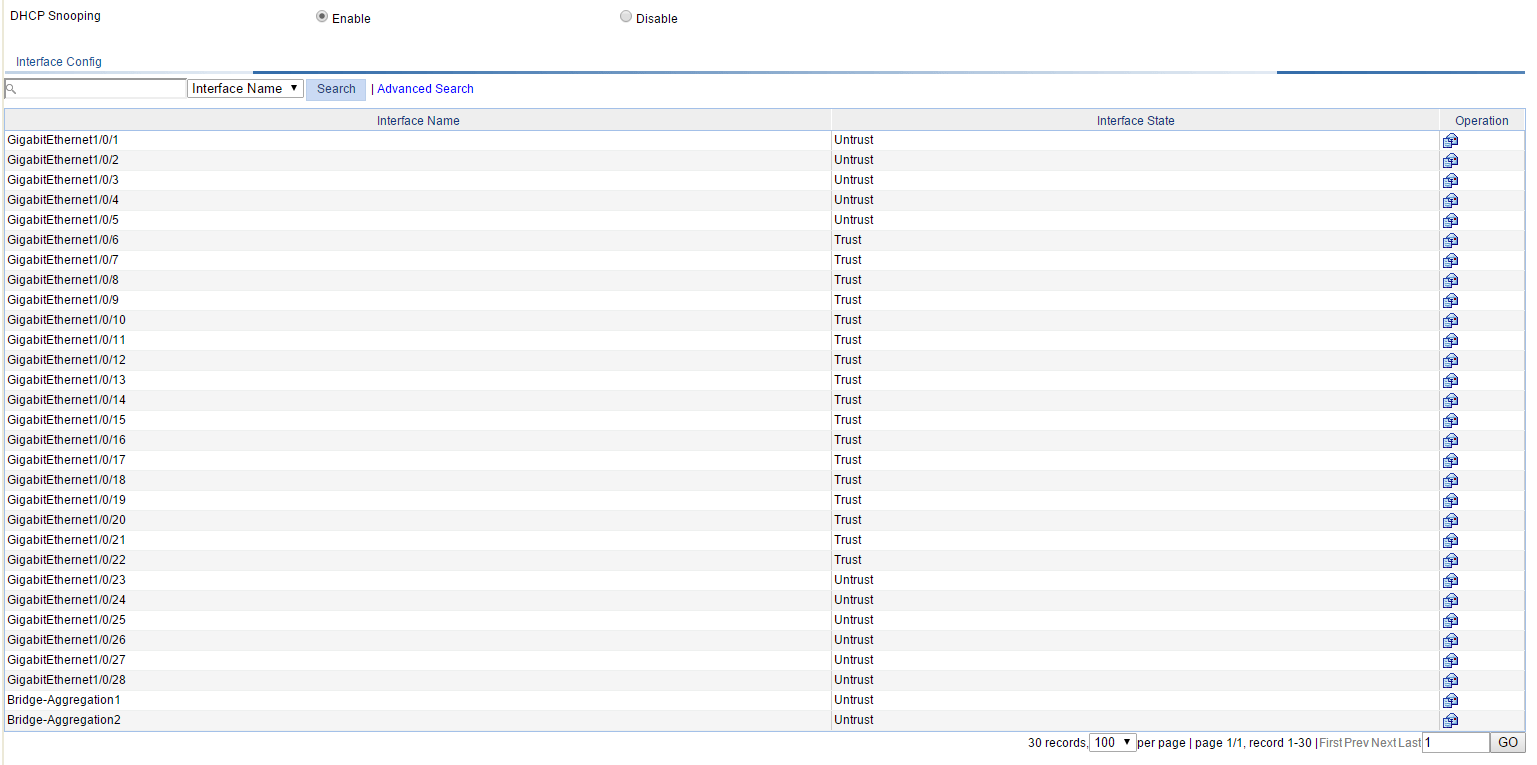Open the records per page dropdown
This screenshot has height=765, width=1537.
click(x=1112, y=743)
